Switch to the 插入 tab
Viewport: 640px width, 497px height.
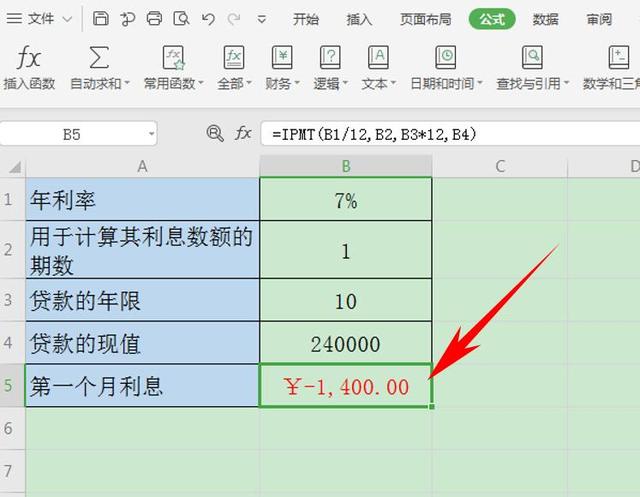(359, 19)
